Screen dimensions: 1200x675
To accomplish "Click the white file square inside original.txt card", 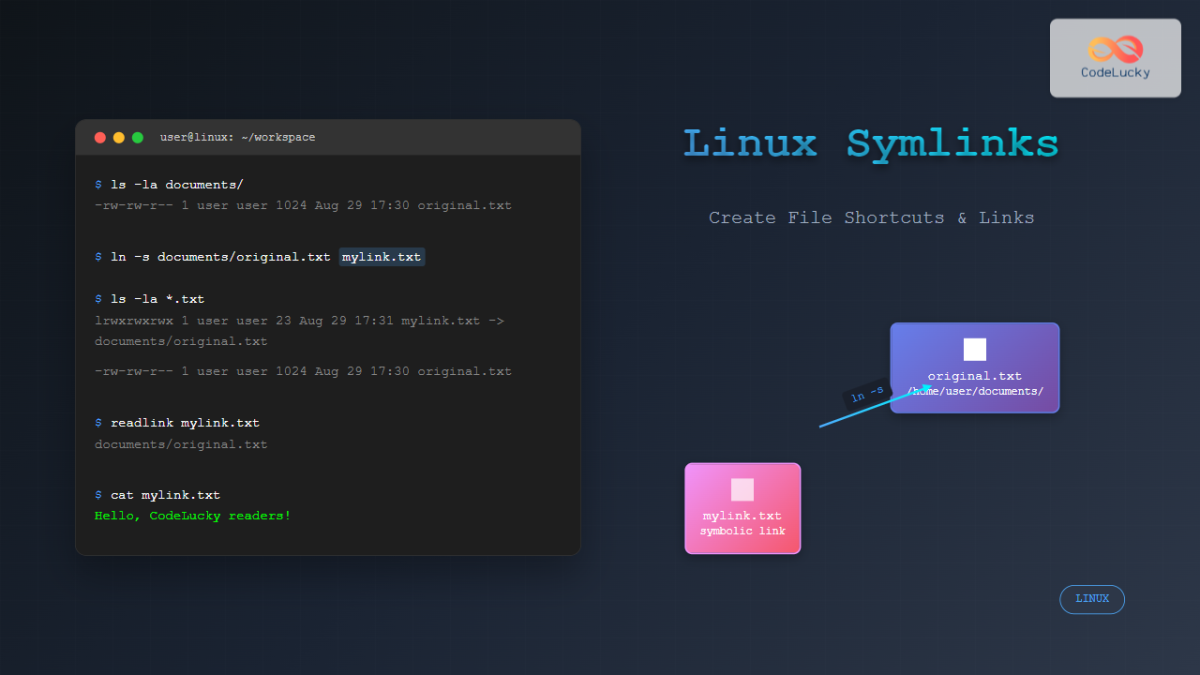I will point(974,347).
